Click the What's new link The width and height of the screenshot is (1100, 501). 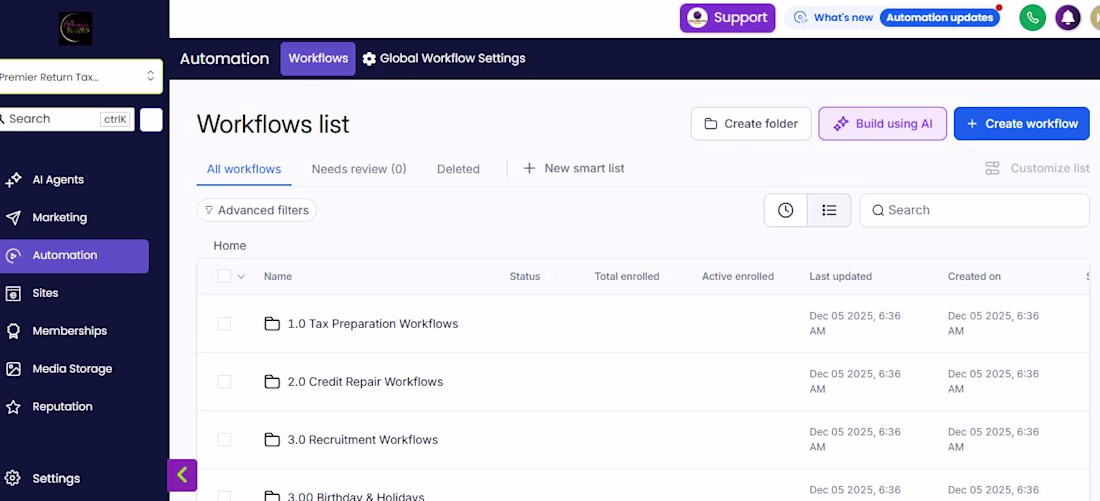[843, 18]
